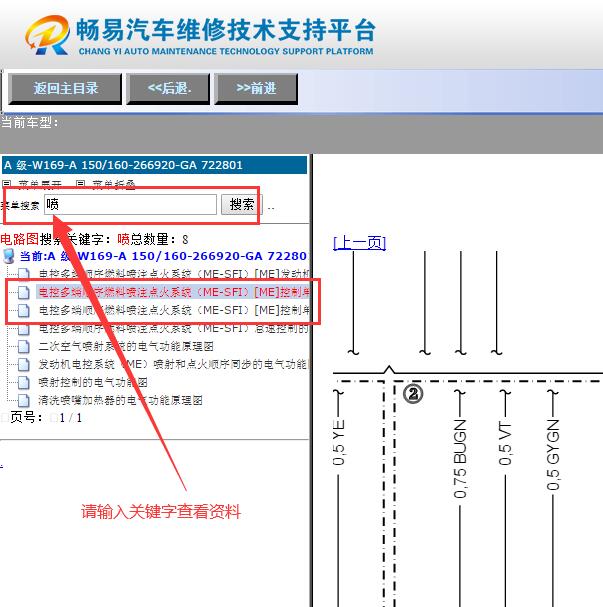Click the 当前车型: label

point(29,122)
